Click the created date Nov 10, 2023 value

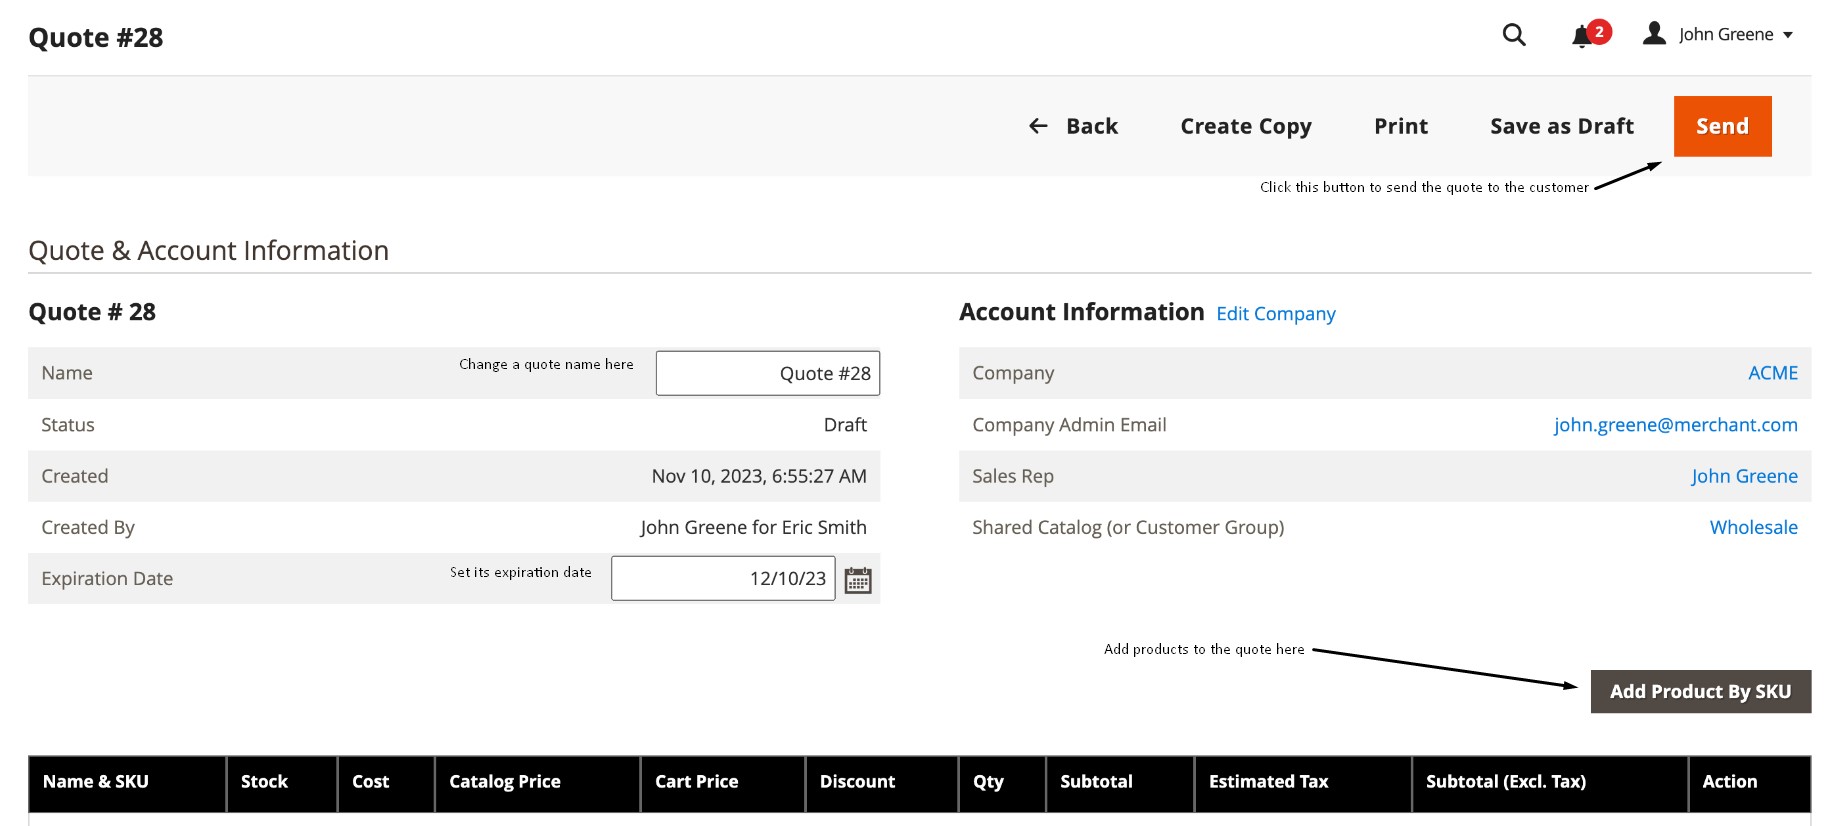(x=759, y=476)
